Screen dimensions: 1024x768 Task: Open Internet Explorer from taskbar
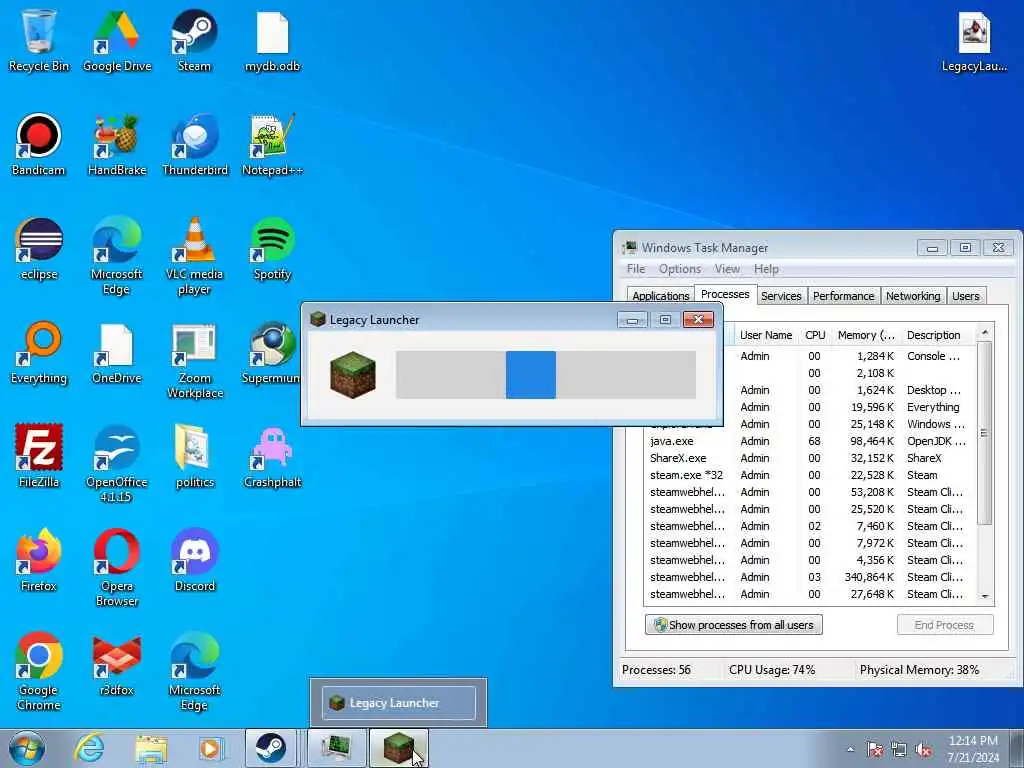(89, 748)
